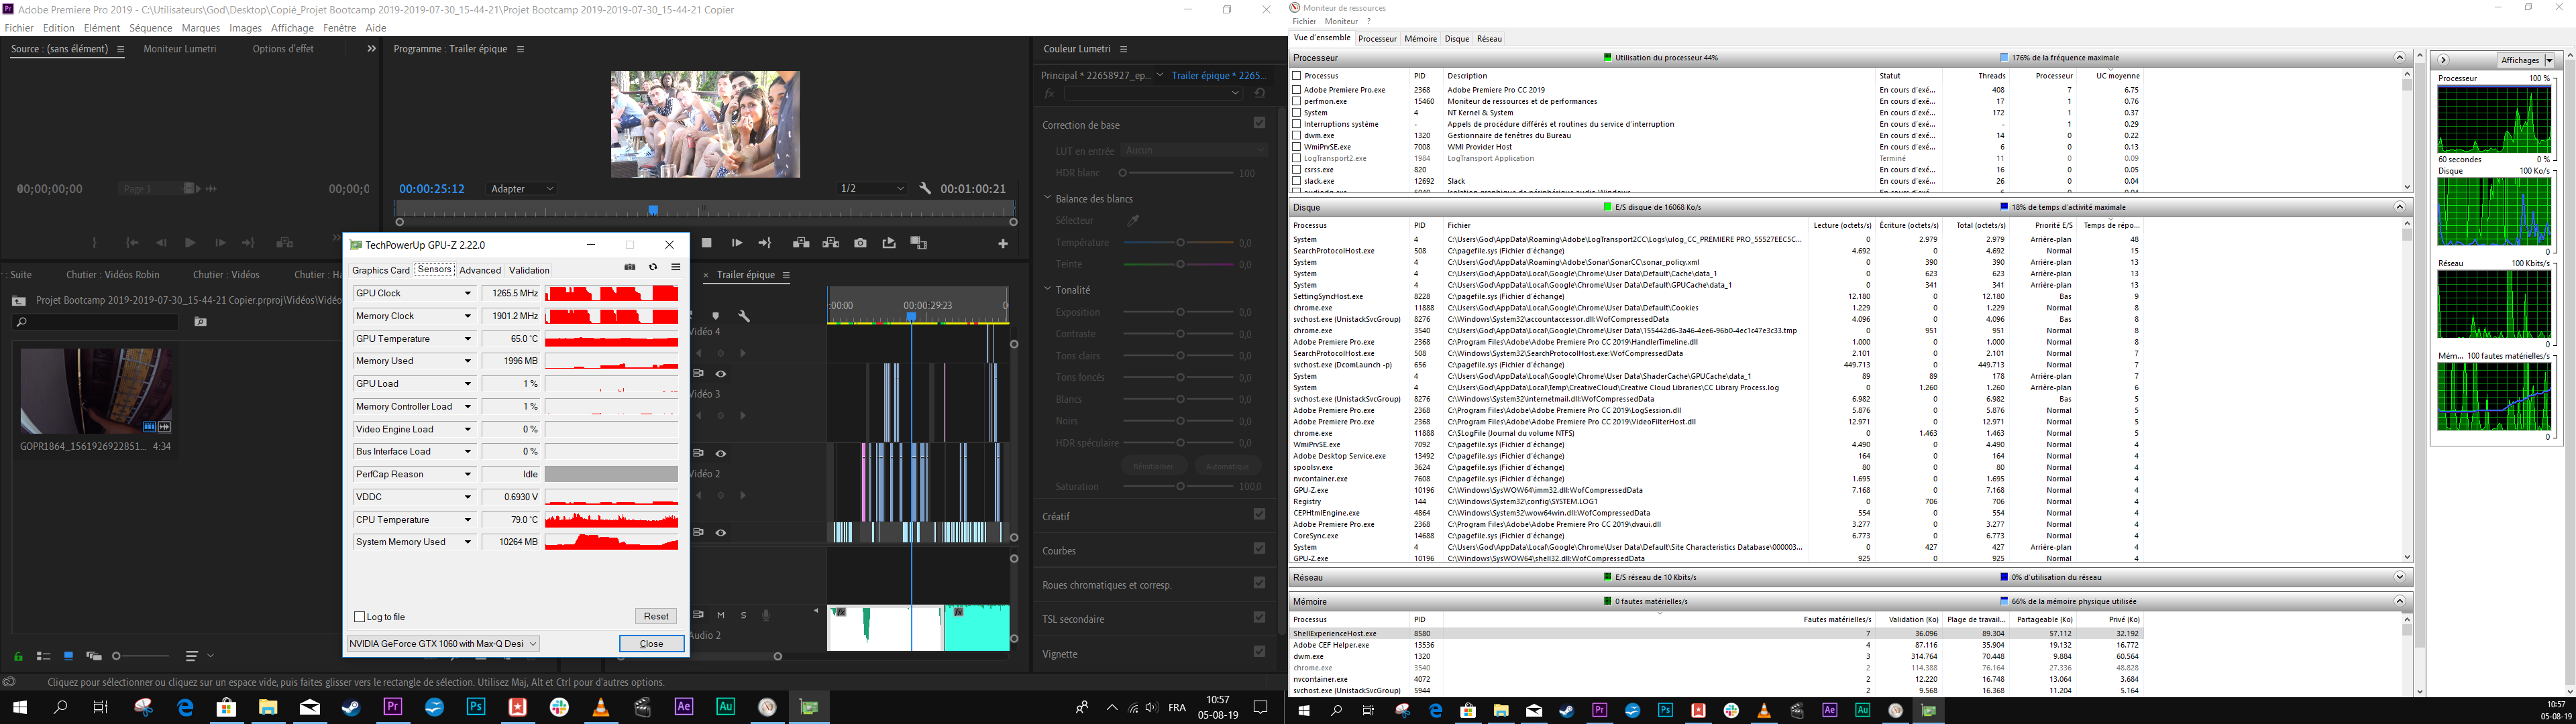Viewport: 2576px width, 724px height.
Task: Open the Fenêtre menu in Premiere
Action: pyautogui.click(x=339, y=28)
